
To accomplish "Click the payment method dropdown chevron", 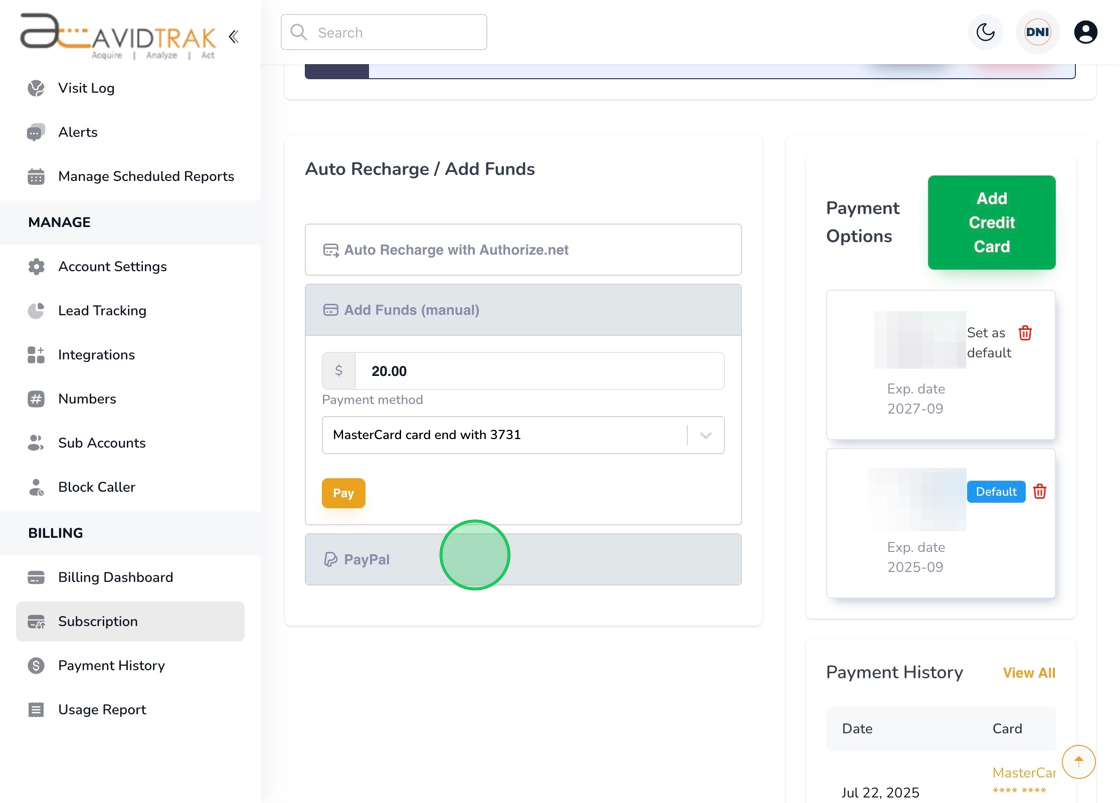I will click(706, 435).
